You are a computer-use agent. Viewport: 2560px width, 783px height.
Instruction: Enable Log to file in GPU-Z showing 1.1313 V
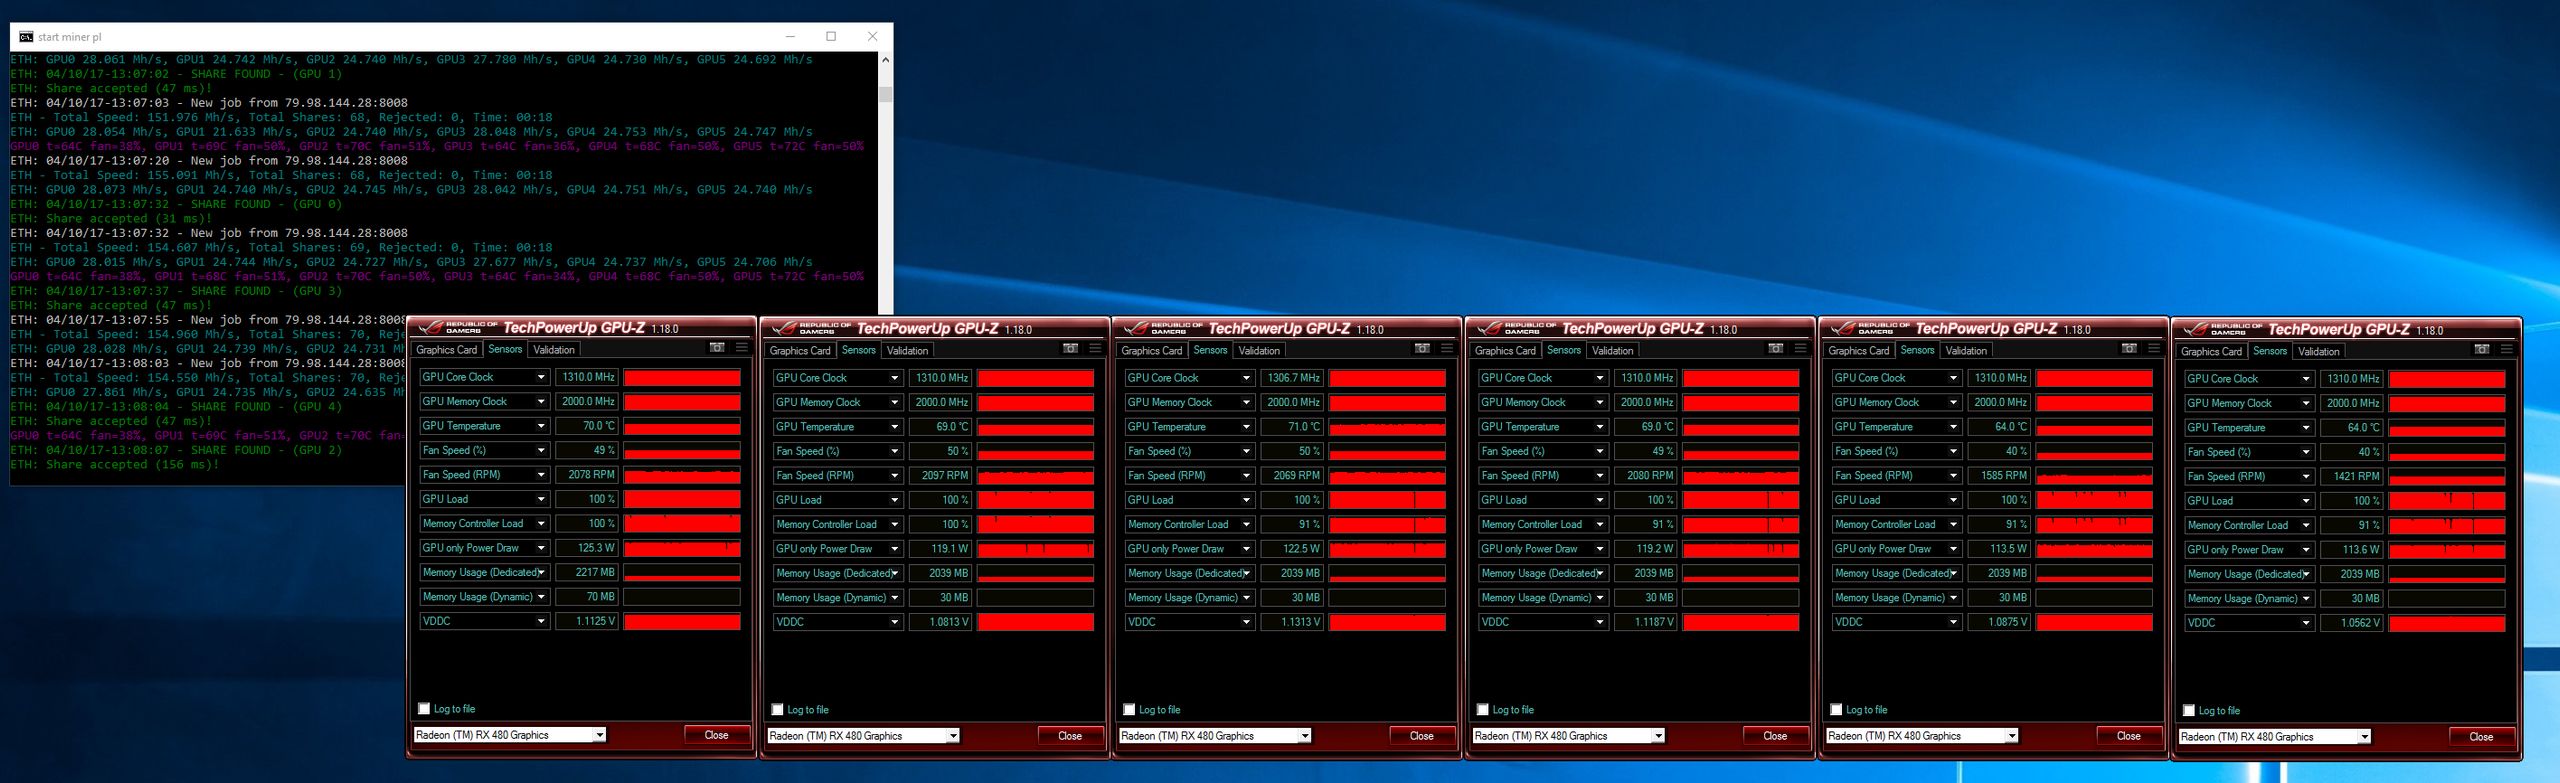(1129, 710)
